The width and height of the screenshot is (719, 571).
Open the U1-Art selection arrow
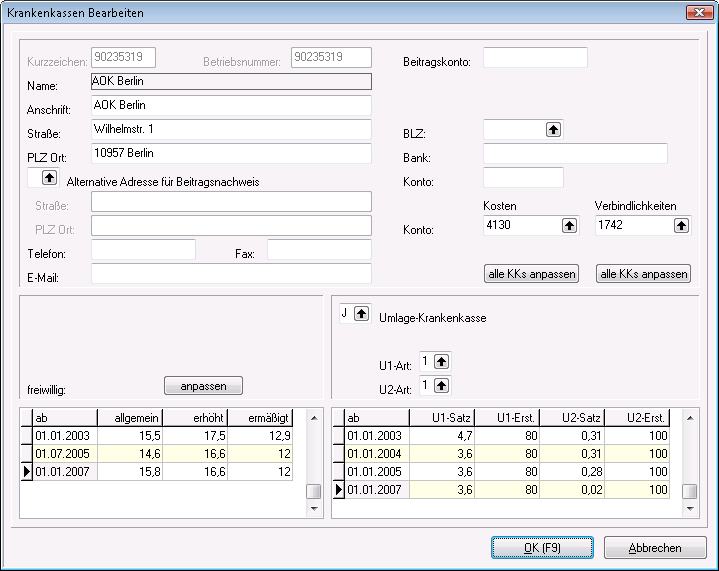click(441, 361)
